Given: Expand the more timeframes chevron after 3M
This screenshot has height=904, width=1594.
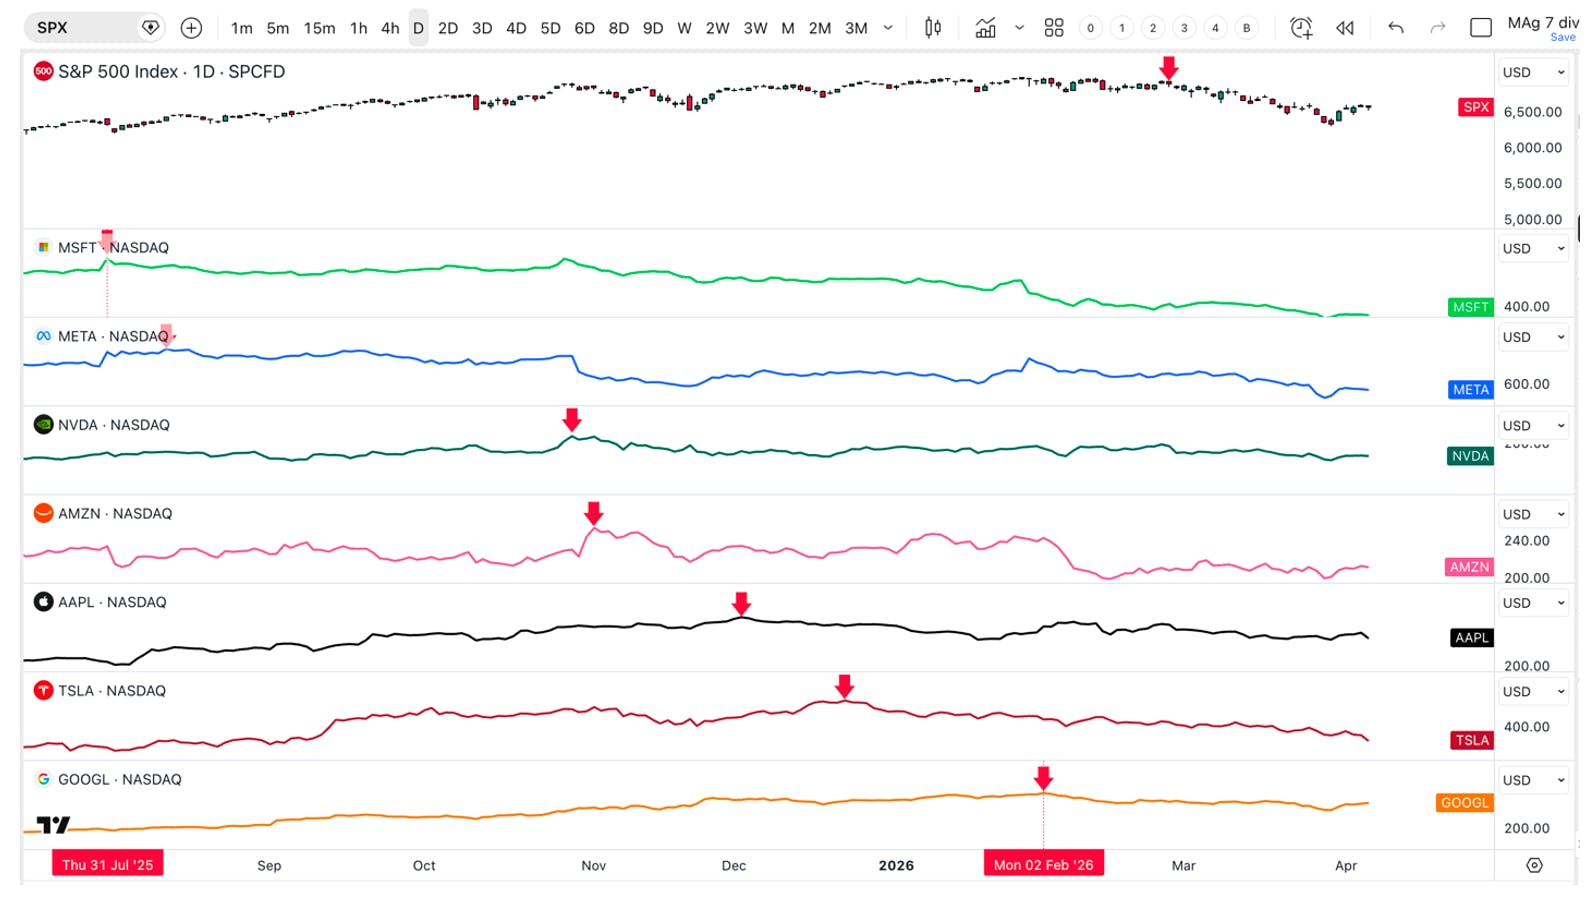Looking at the screenshot, I should coord(888,28).
